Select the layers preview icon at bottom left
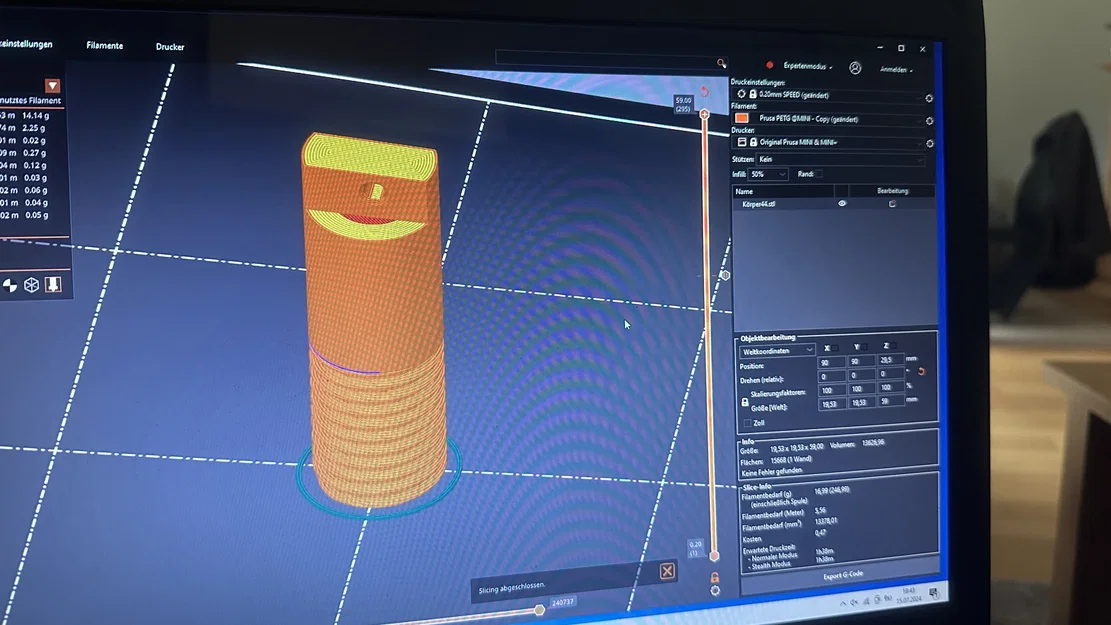 tap(53, 284)
